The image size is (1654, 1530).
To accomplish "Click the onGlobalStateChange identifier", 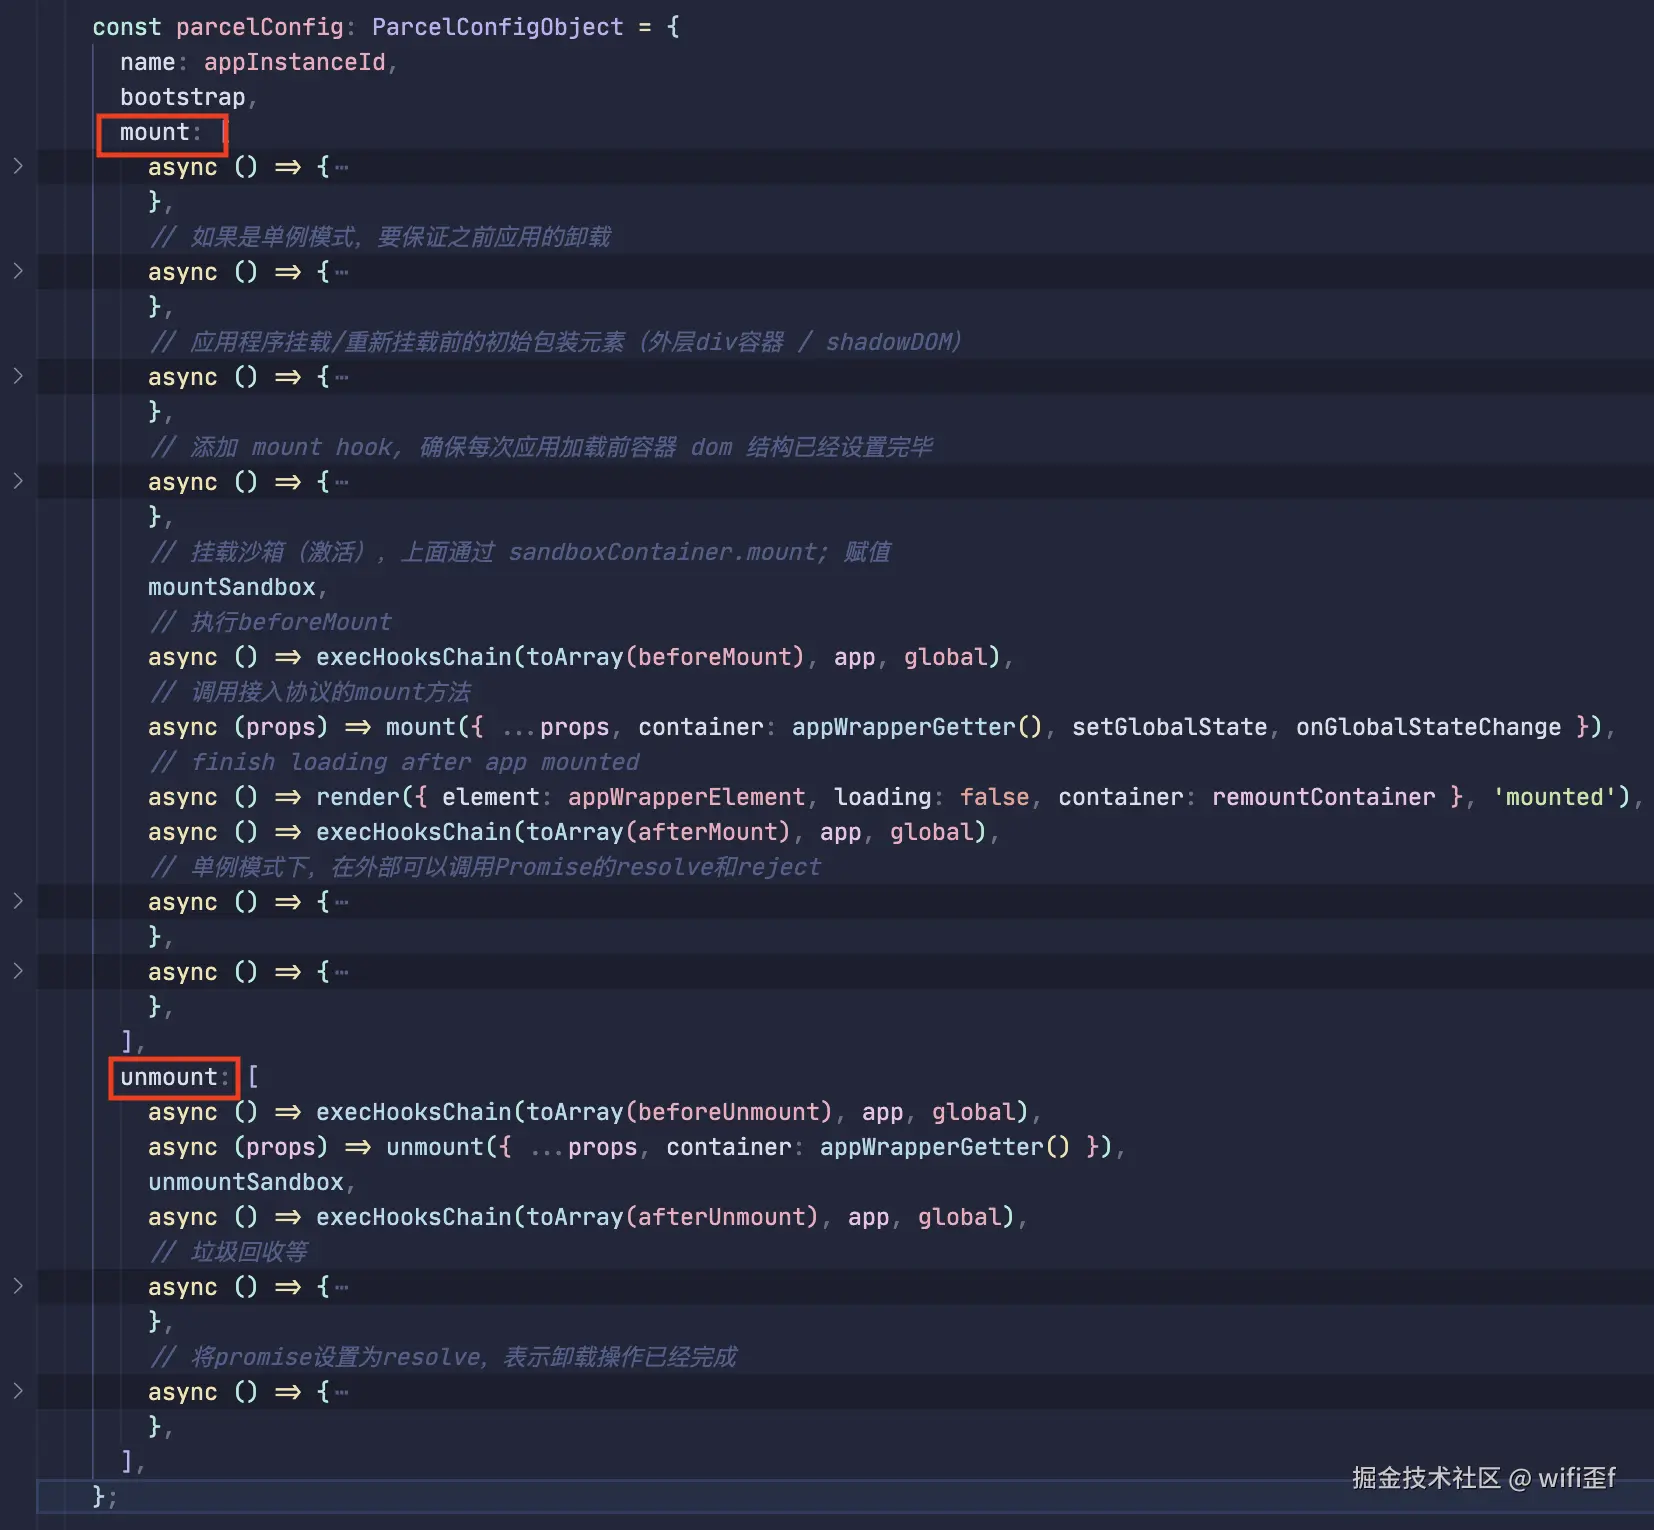I will pos(1429,727).
